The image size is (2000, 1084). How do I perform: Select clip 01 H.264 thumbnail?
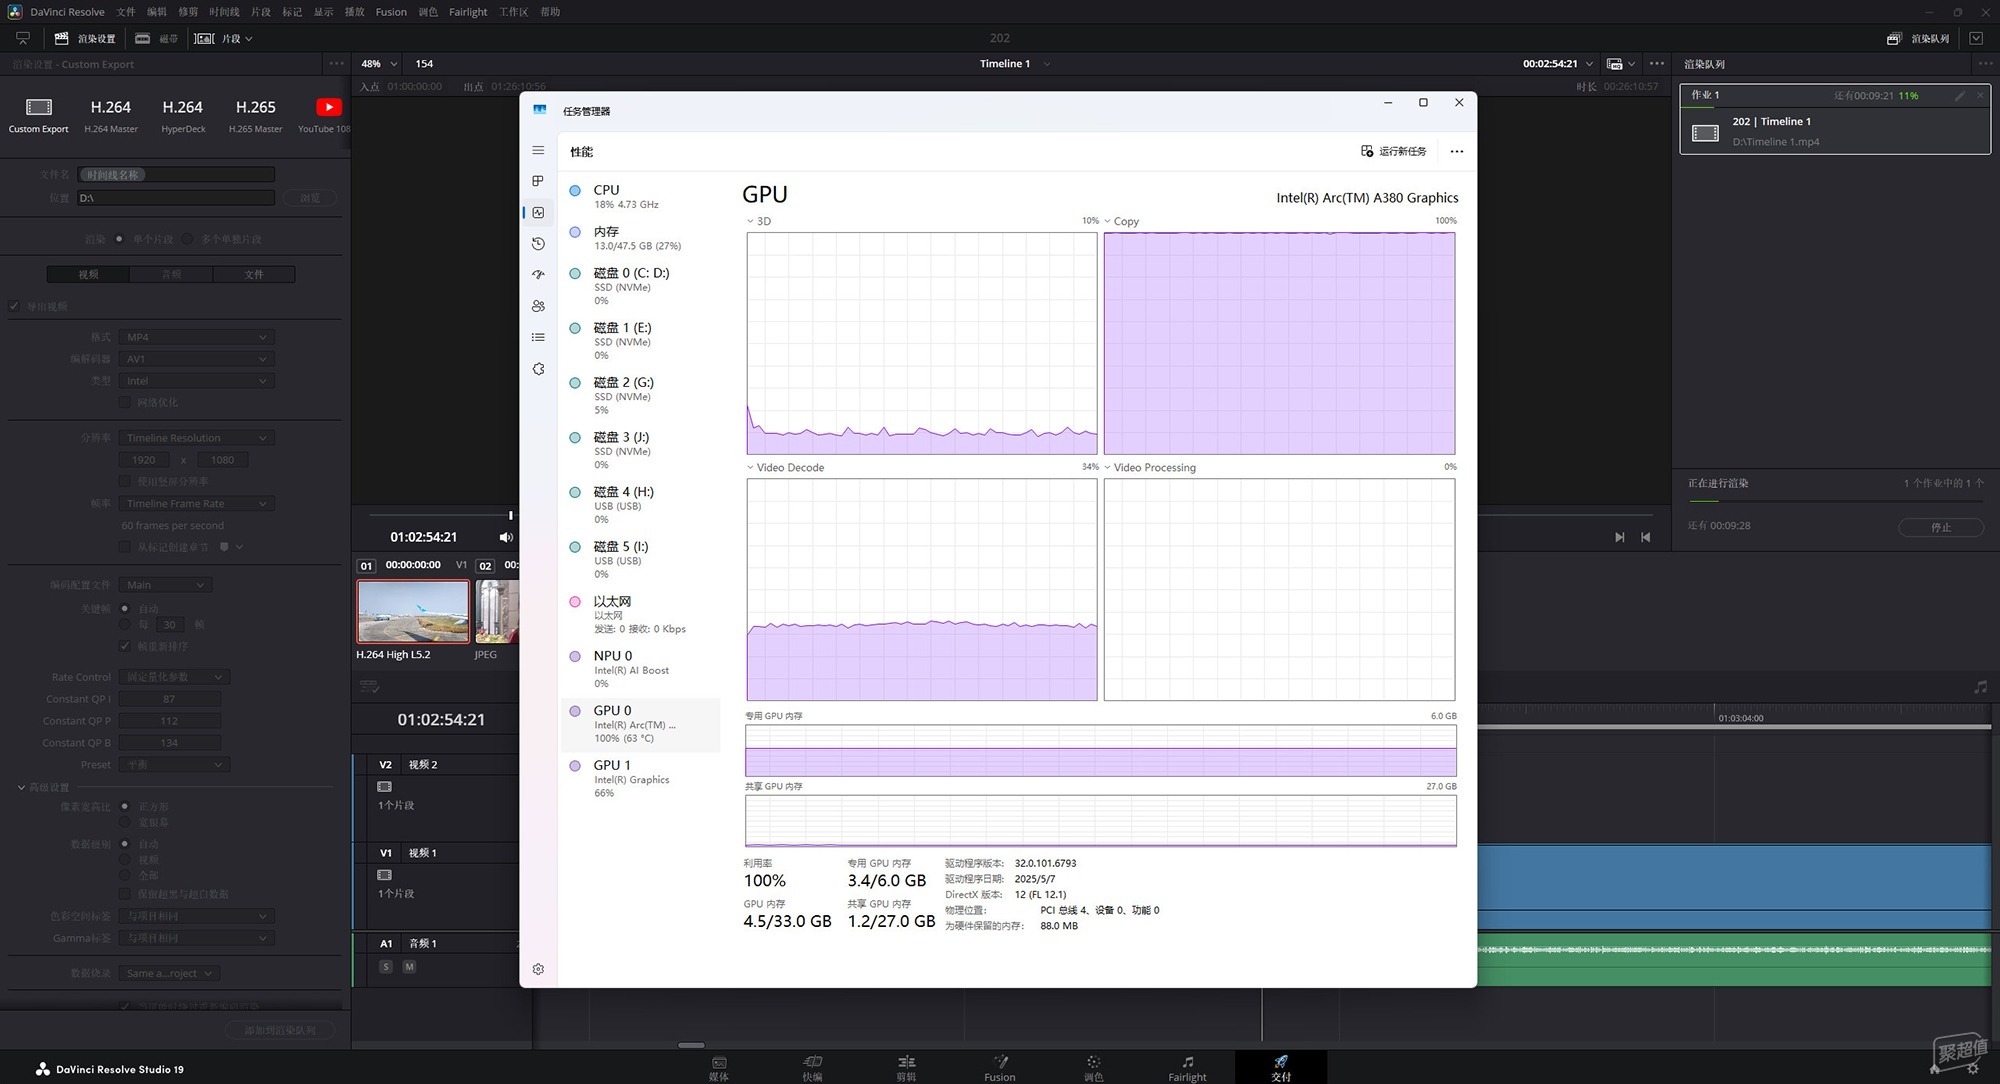(413, 611)
